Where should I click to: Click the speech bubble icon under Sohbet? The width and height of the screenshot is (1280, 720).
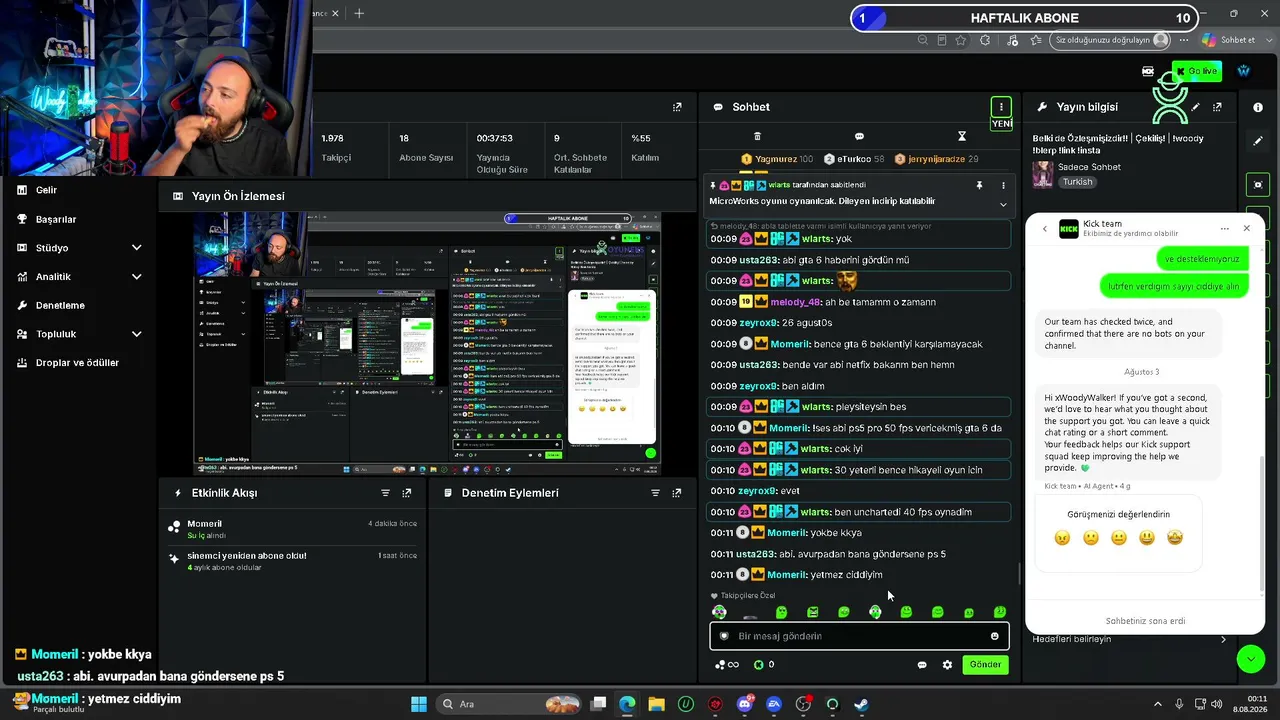tap(859, 136)
